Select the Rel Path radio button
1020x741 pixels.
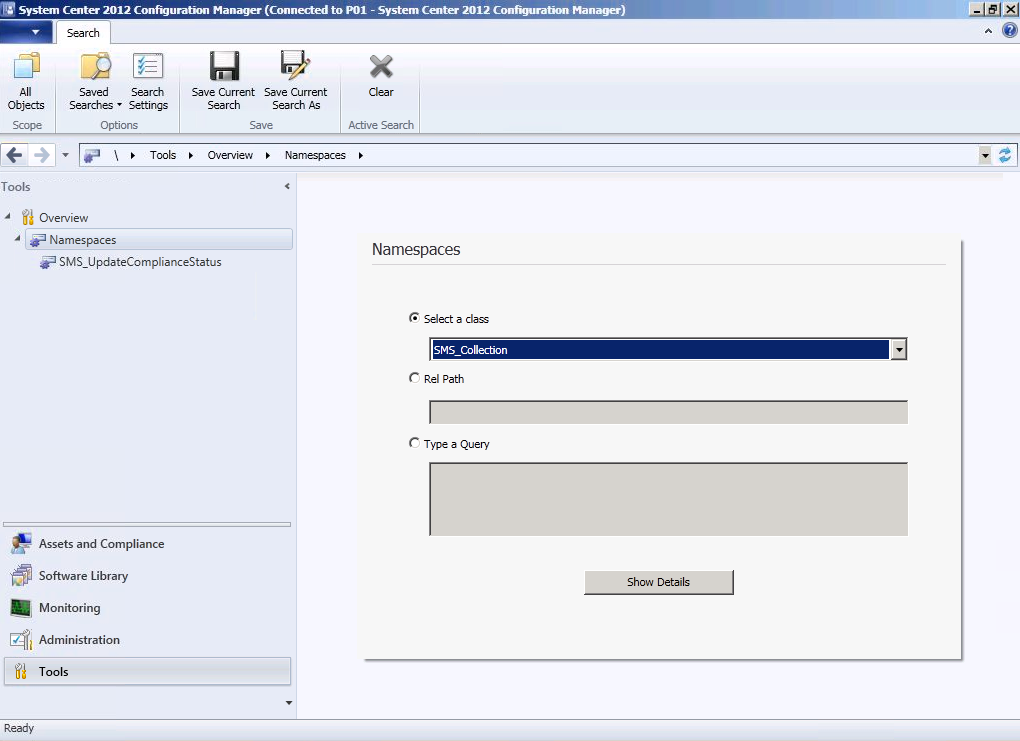pyautogui.click(x=414, y=378)
